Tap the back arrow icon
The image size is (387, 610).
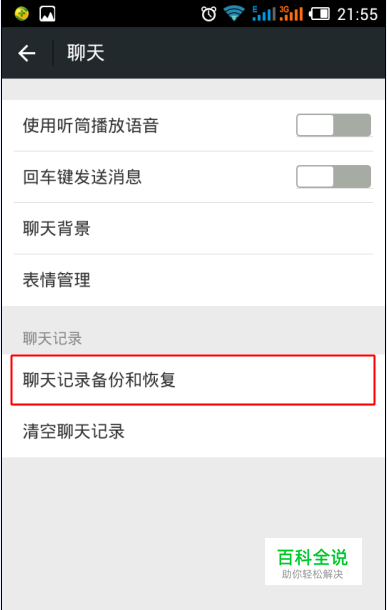click(27, 53)
